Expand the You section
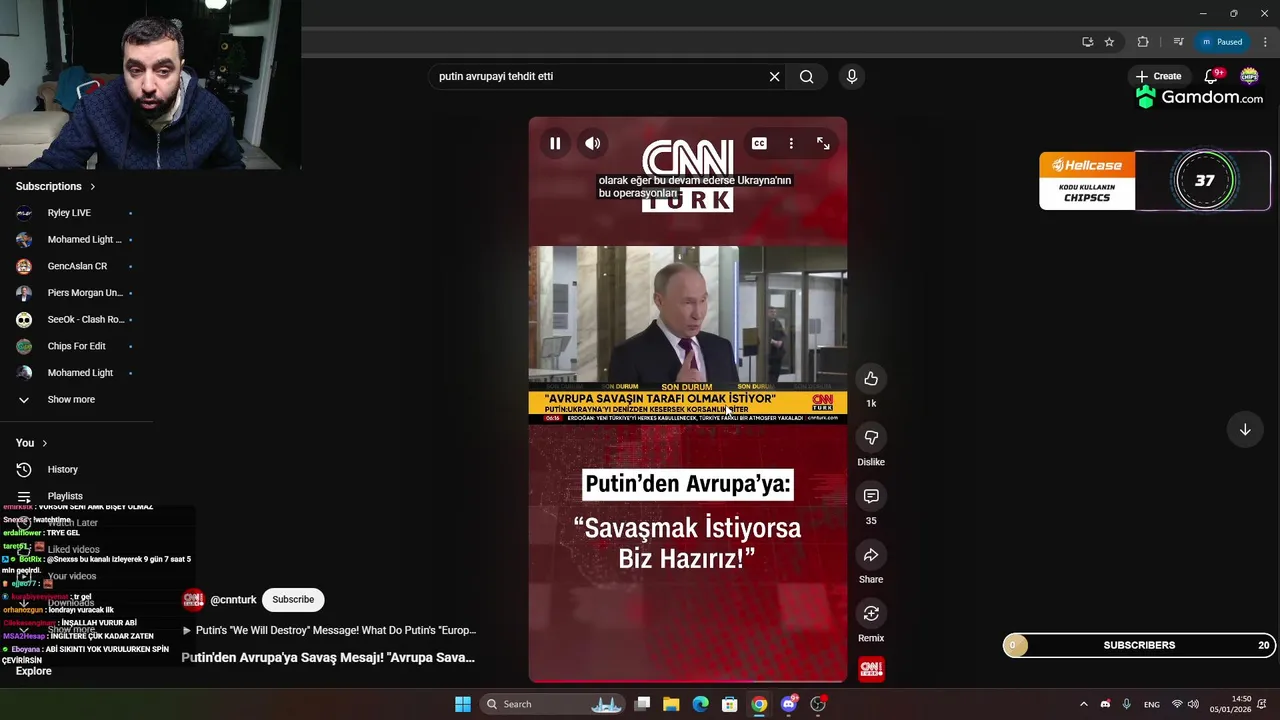 (32, 443)
